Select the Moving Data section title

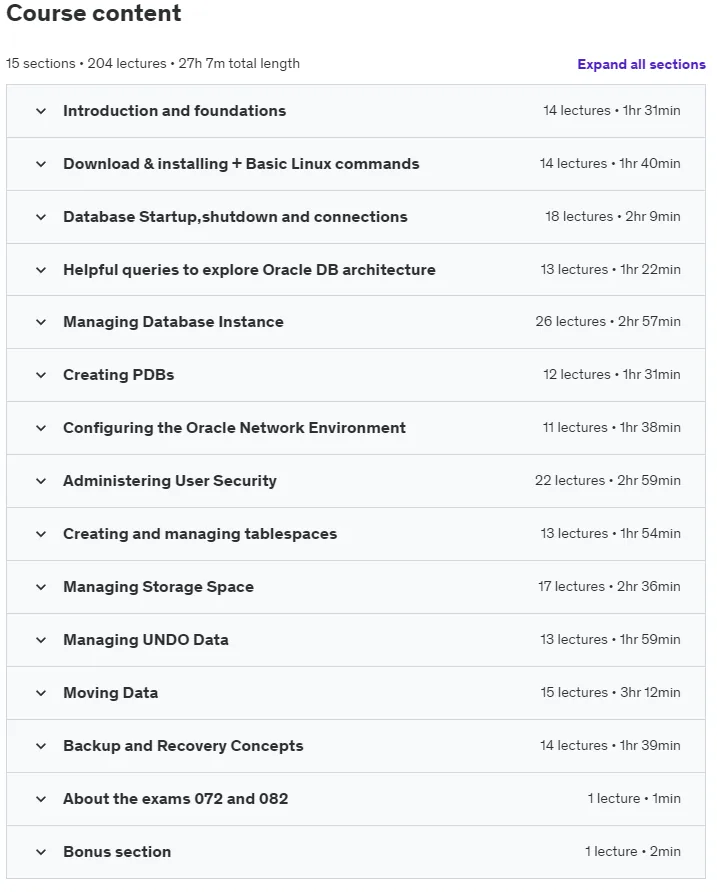click(110, 692)
